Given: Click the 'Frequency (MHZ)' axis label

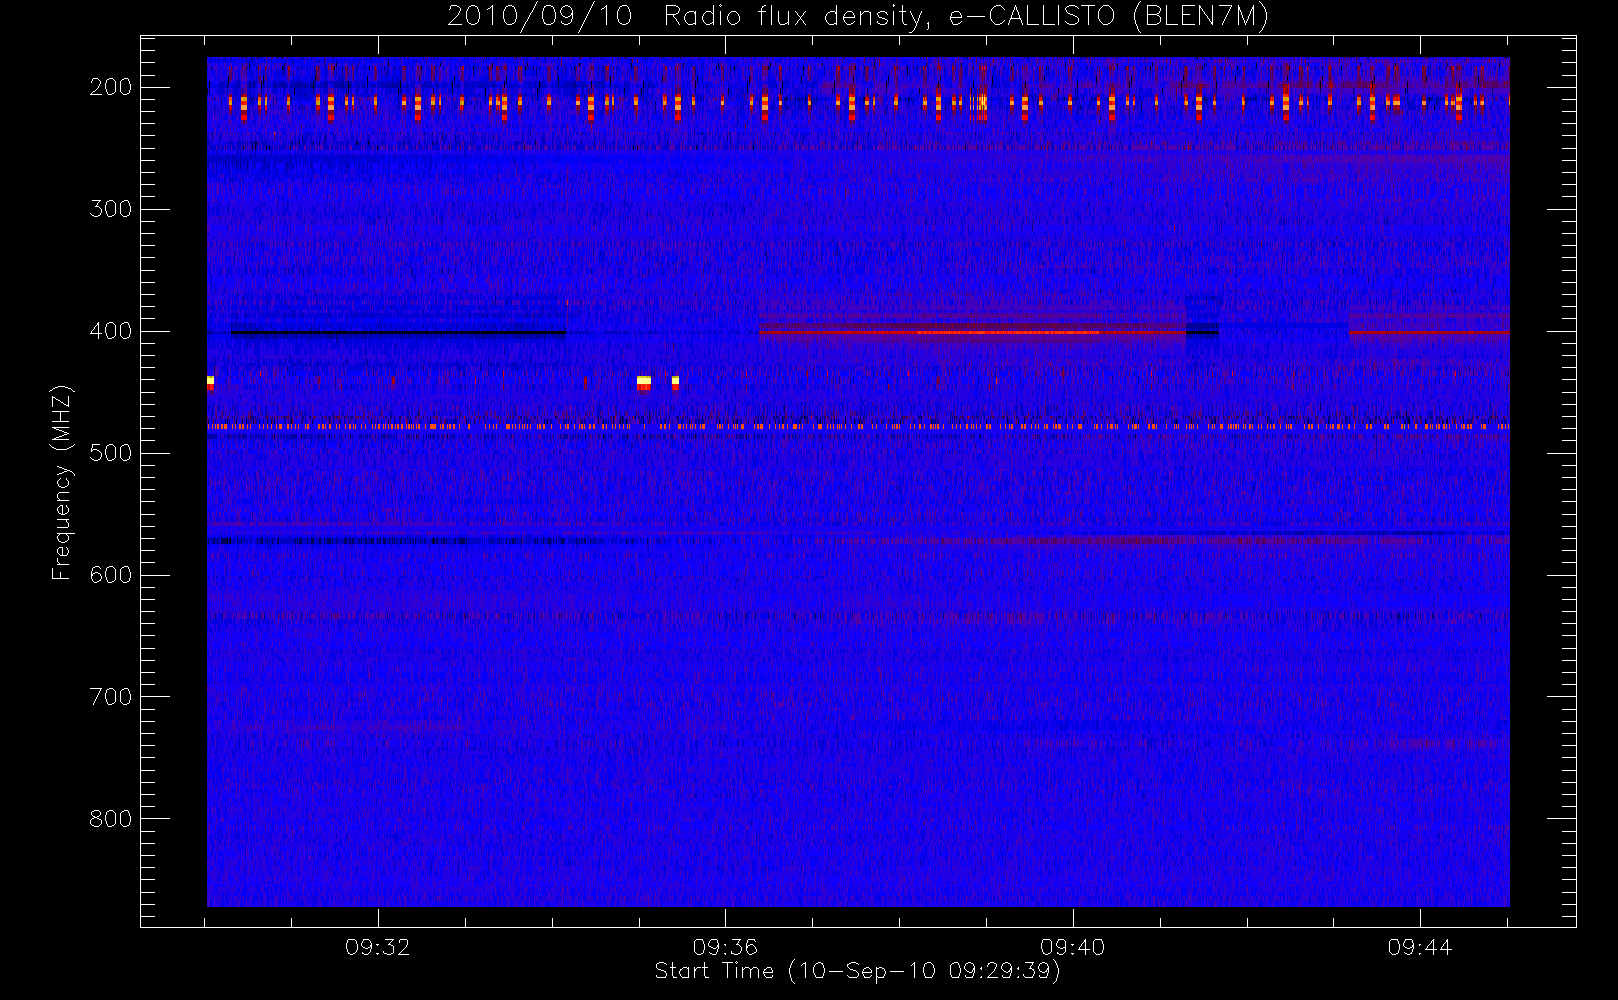Looking at the screenshot, I should [x=62, y=483].
